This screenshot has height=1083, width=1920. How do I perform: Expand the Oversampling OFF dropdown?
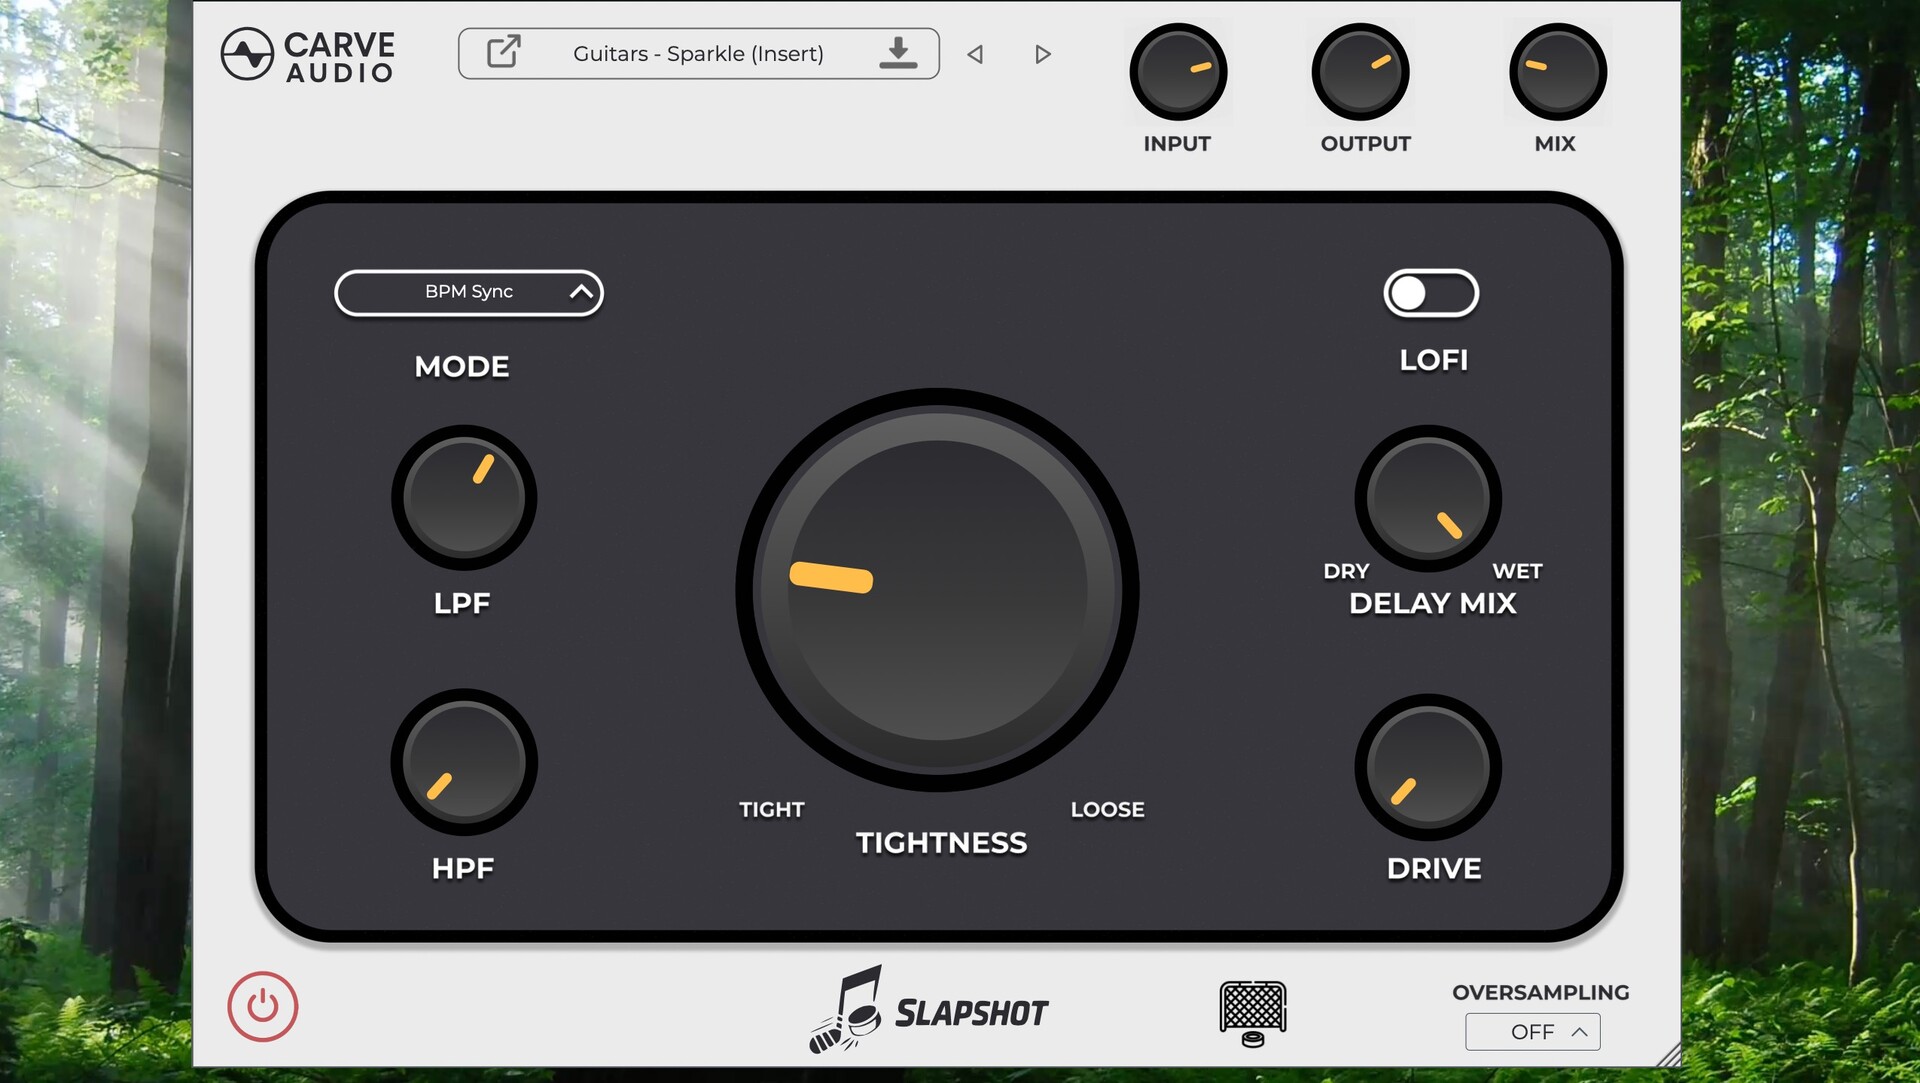1532,1032
